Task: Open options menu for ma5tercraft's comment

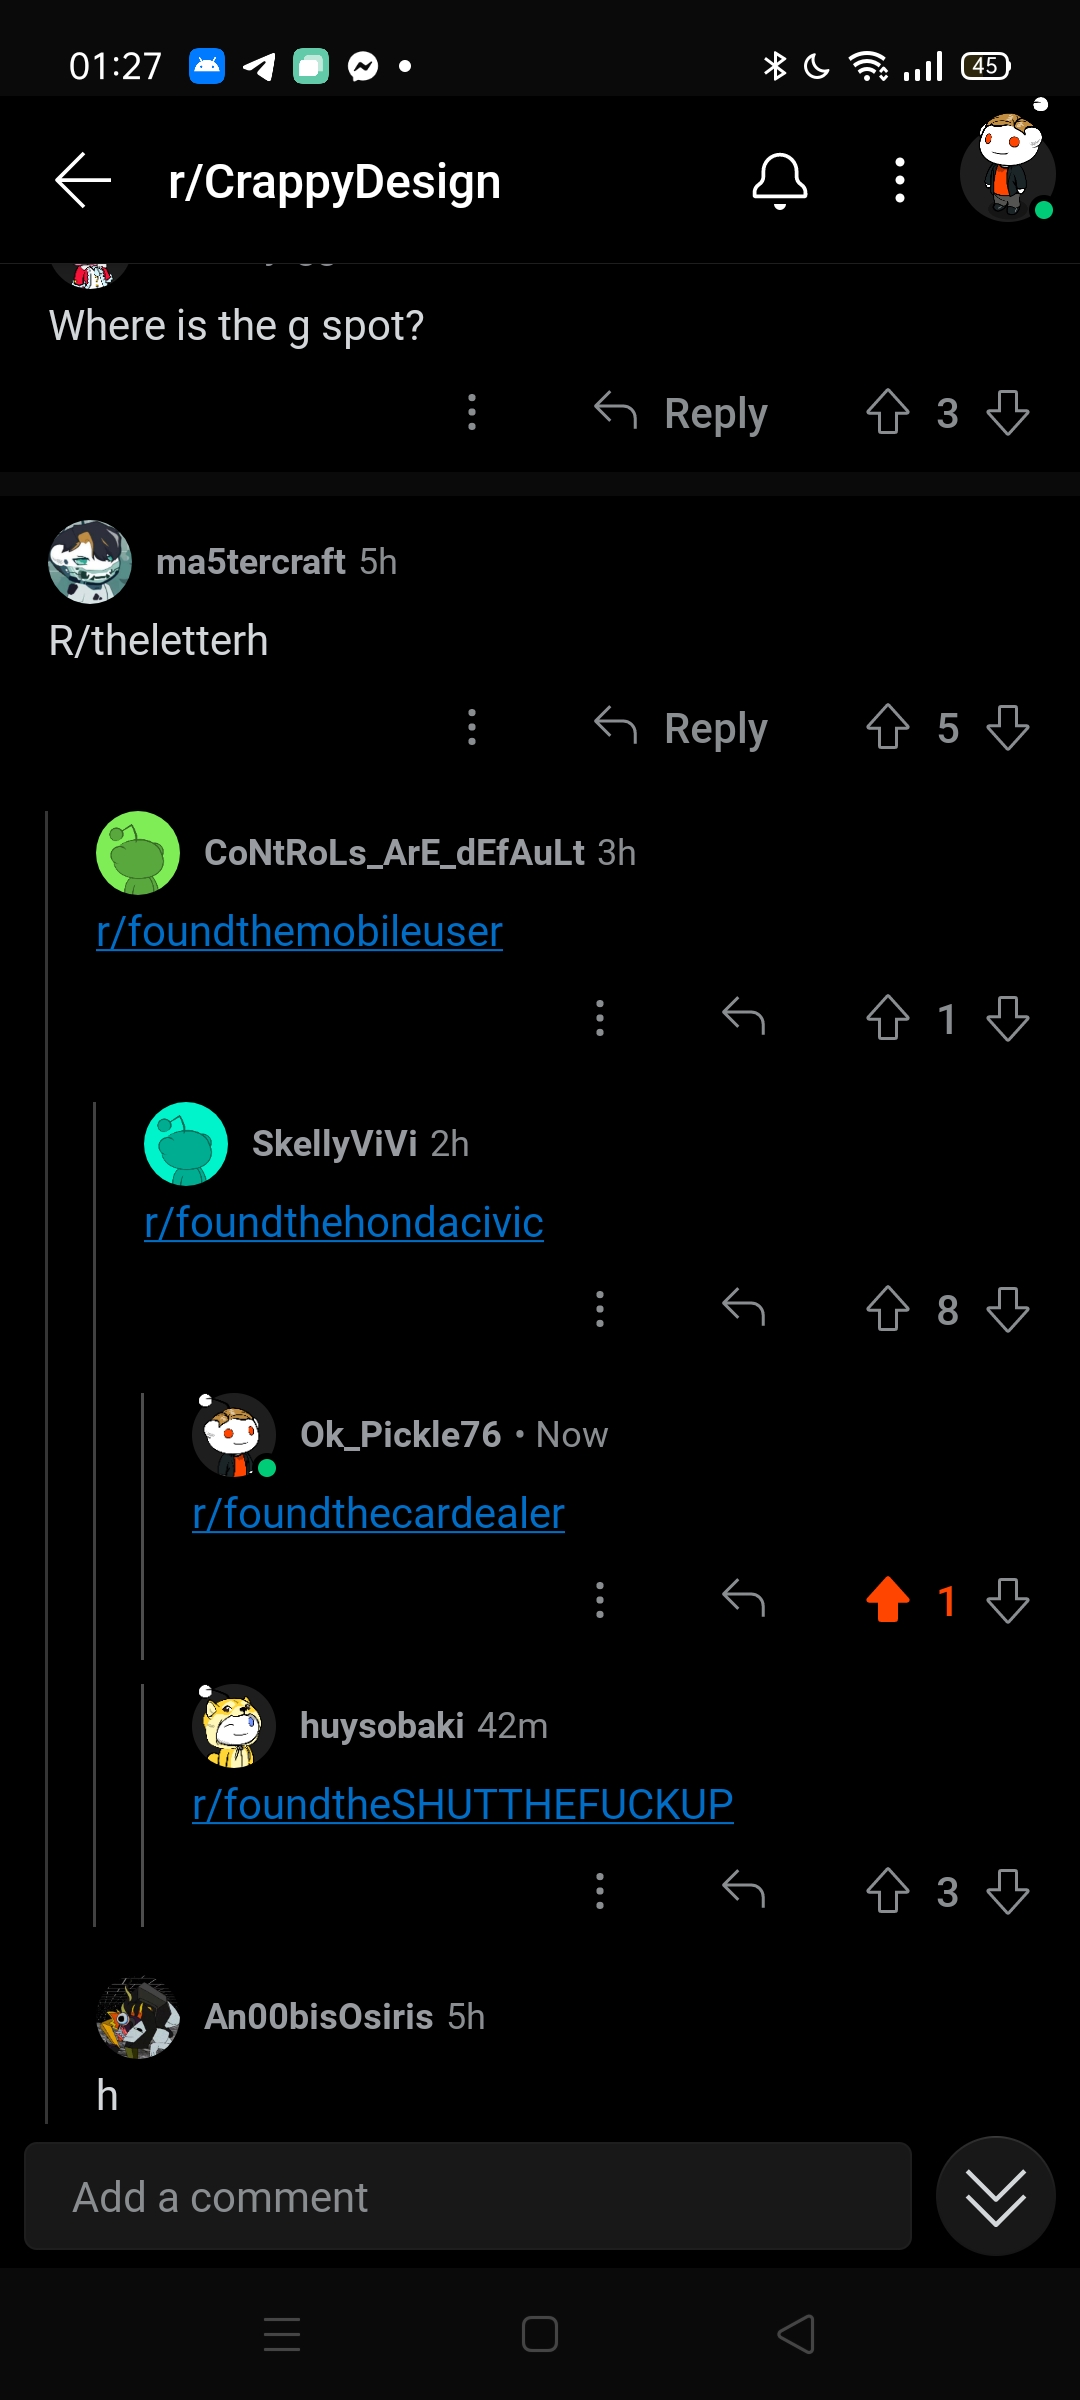Action: [472, 727]
